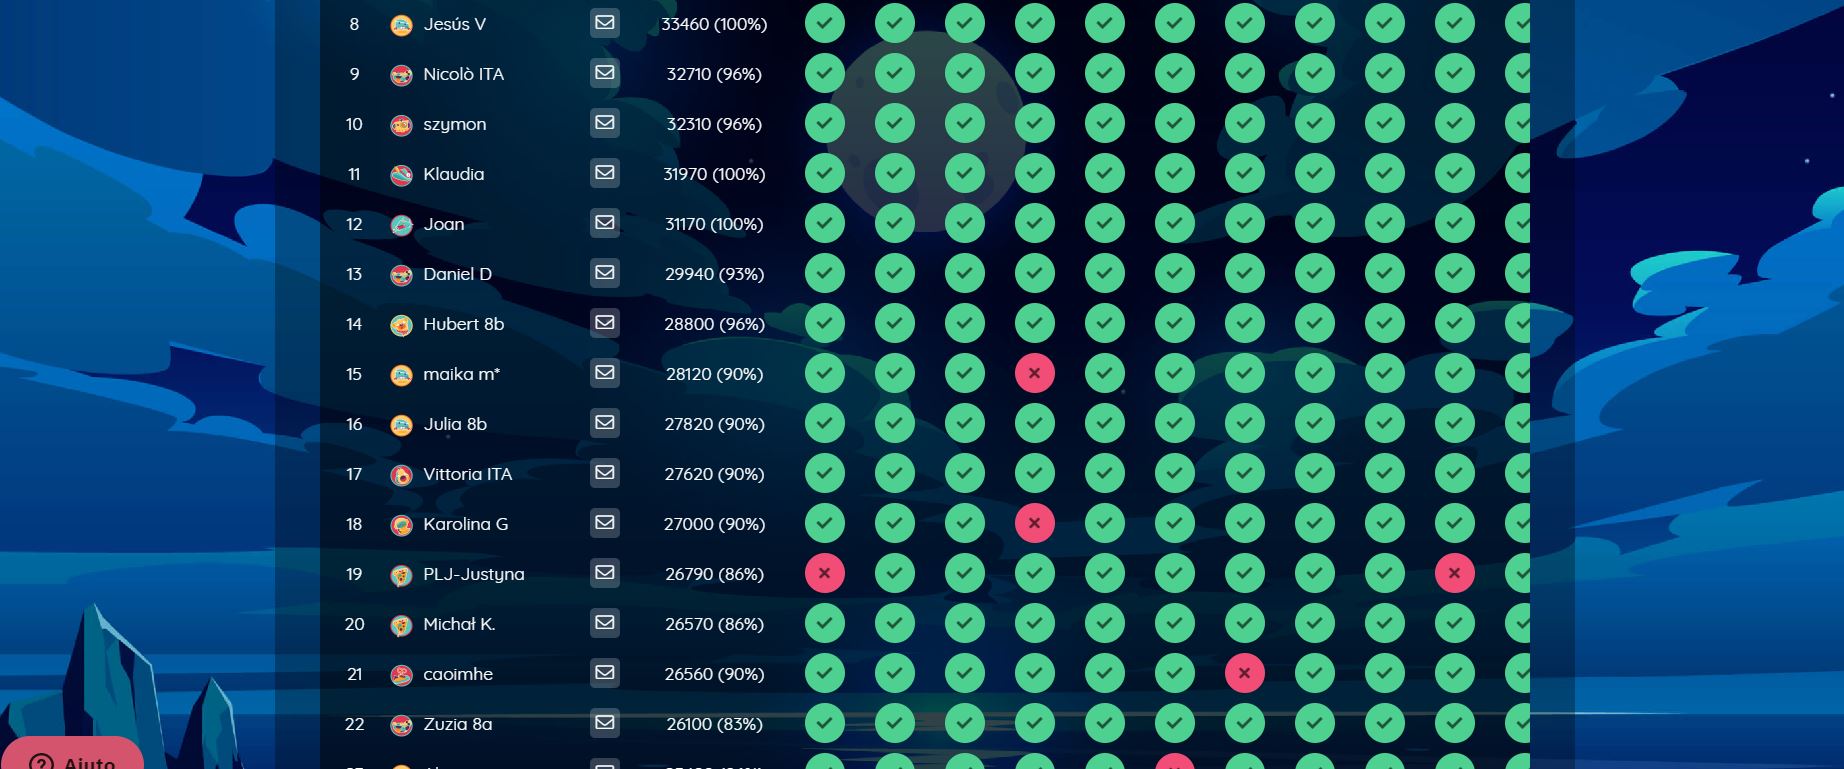Click the envelope icon beside Klaudia
This screenshot has height=769, width=1844.
point(604,173)
